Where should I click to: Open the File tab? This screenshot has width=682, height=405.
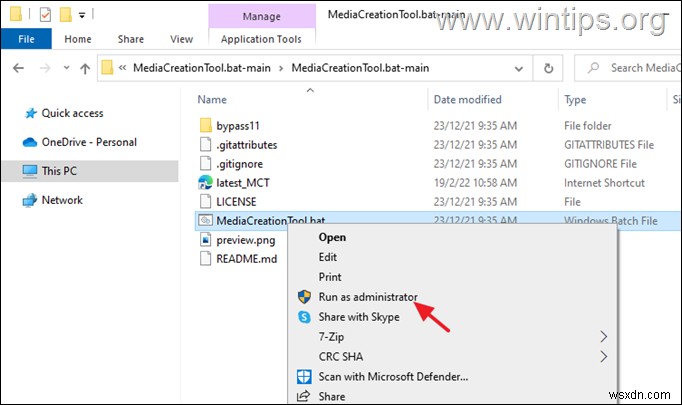[26, 39]
